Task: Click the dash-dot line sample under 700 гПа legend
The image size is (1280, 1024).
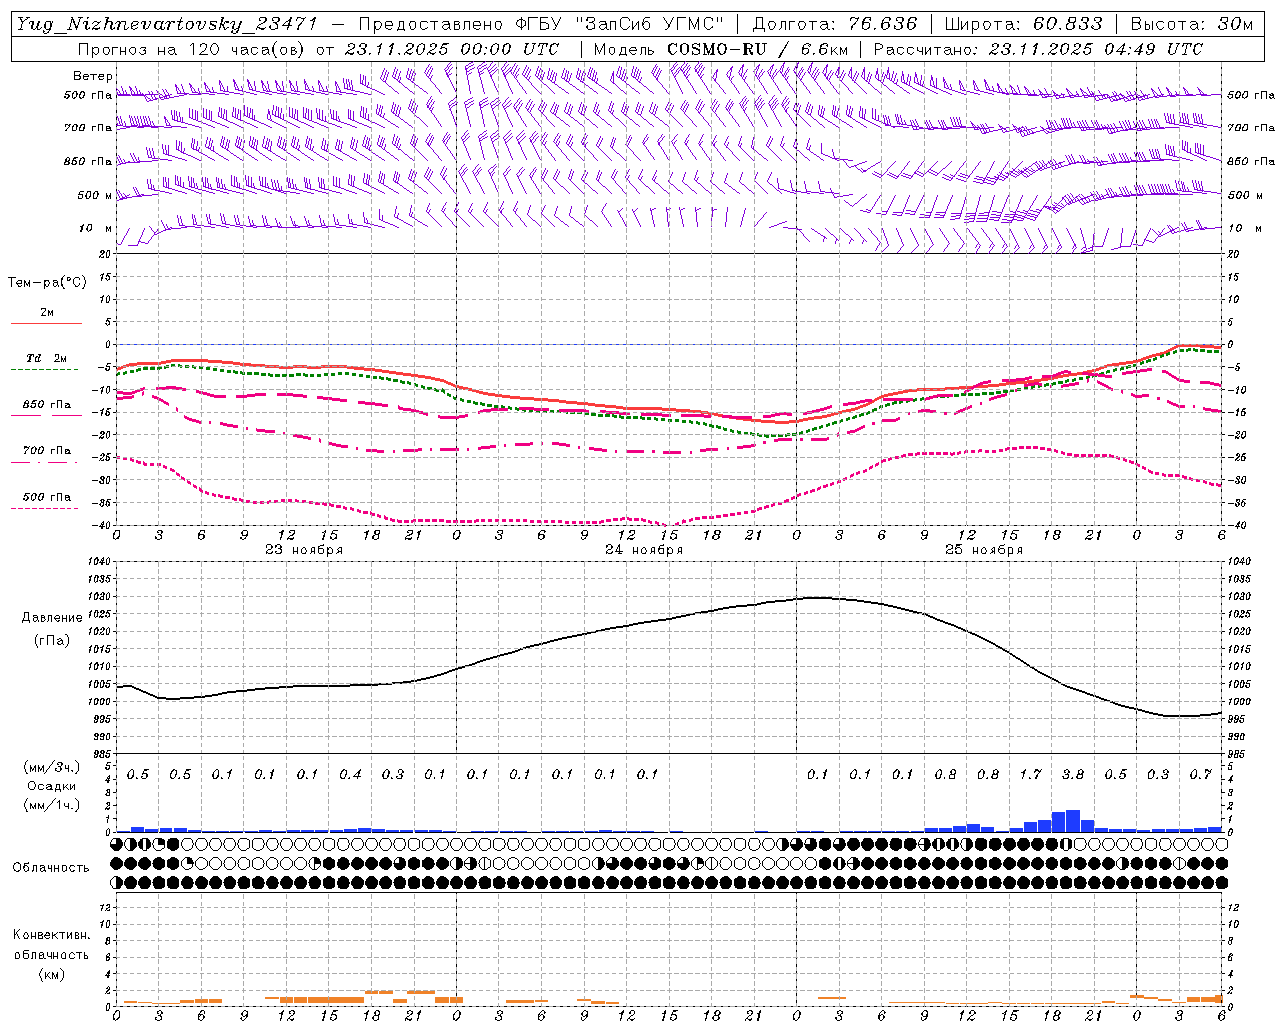Action: pos(45,462)
